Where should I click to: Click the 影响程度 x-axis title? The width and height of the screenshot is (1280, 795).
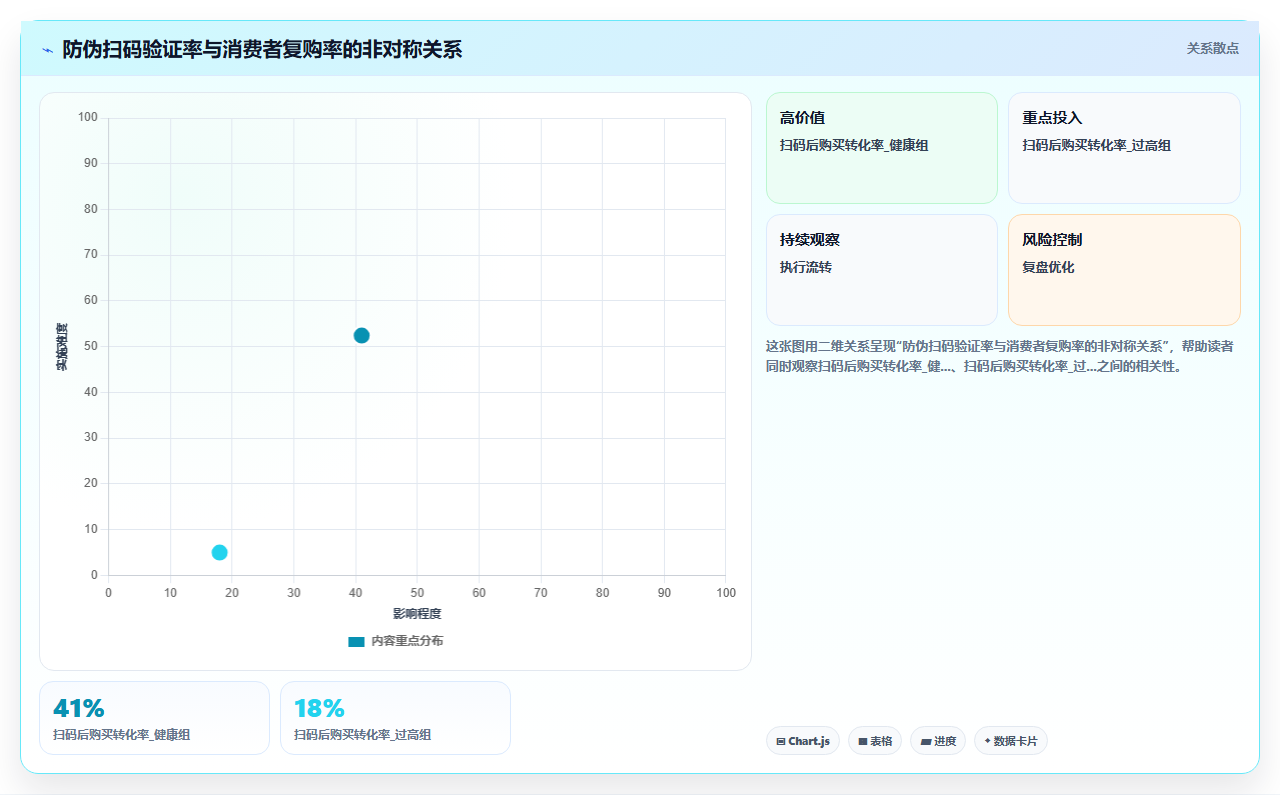tap(417, 613)
